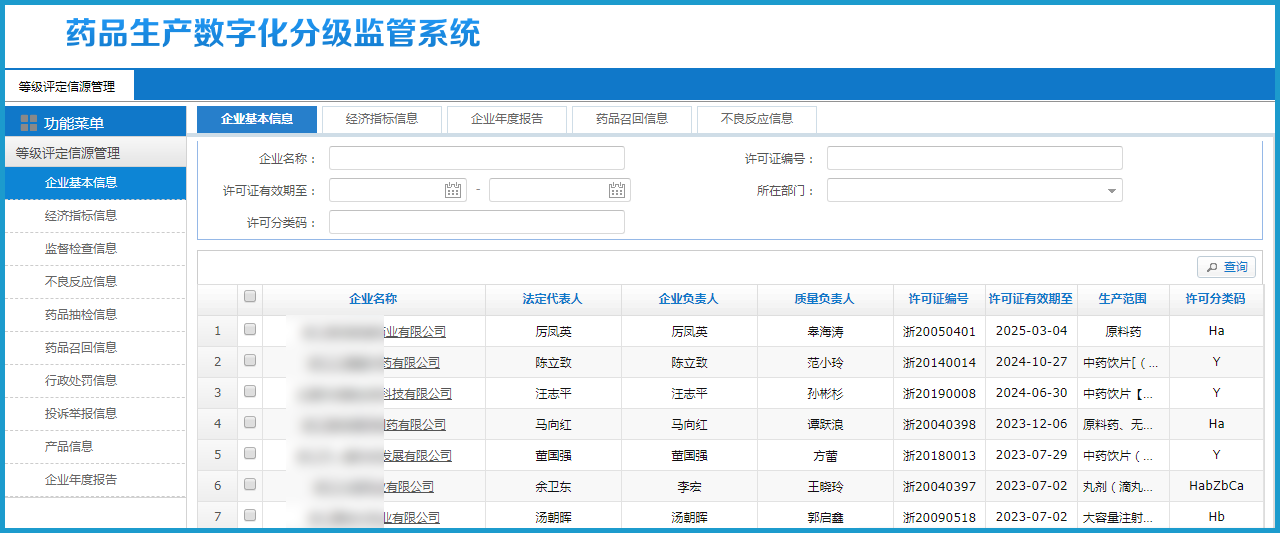Screen dimensions: 1280x533
Task: Expand the 所在部门 dropdown
Action: coord(1111,190)
